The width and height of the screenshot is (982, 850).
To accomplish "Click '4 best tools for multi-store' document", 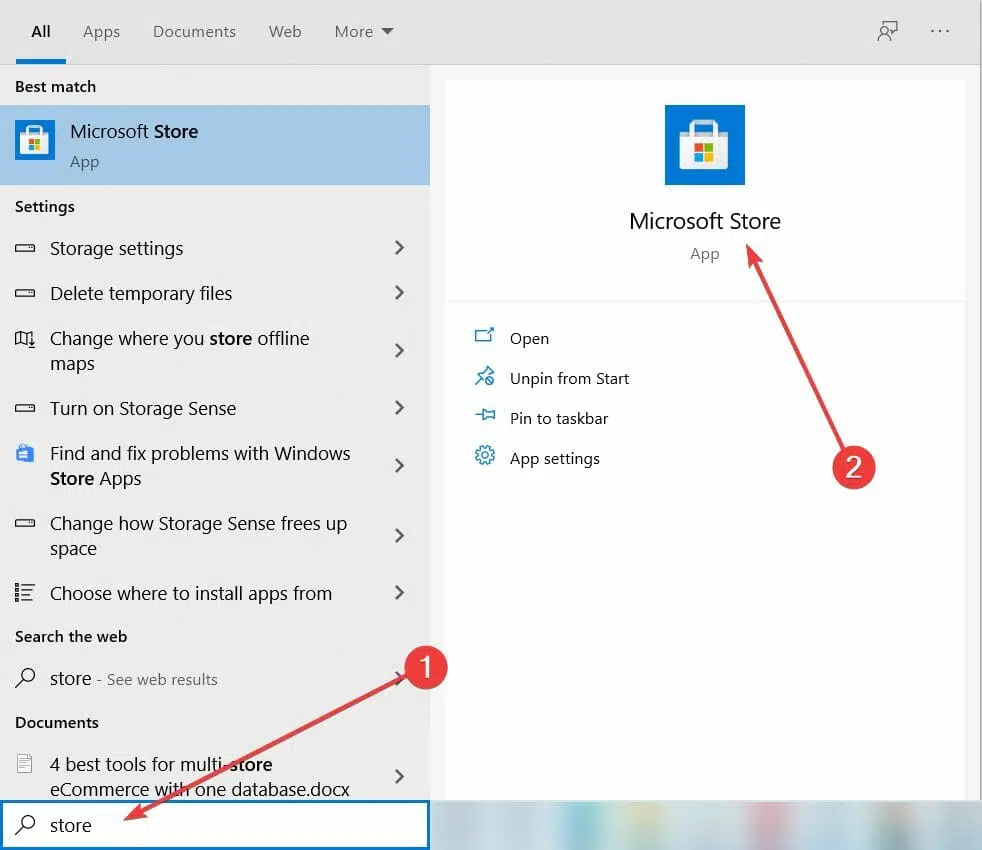I will [x=199, y=777].
